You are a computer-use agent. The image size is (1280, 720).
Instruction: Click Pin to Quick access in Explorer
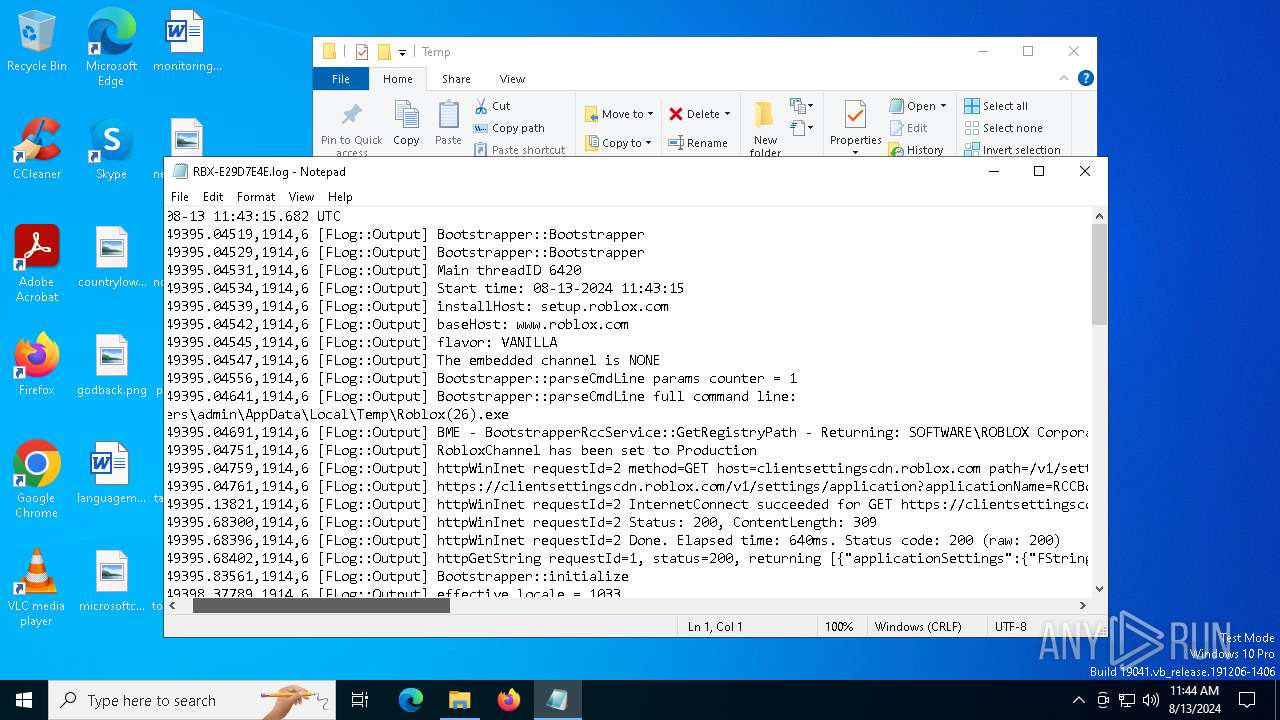click(352, 129)
